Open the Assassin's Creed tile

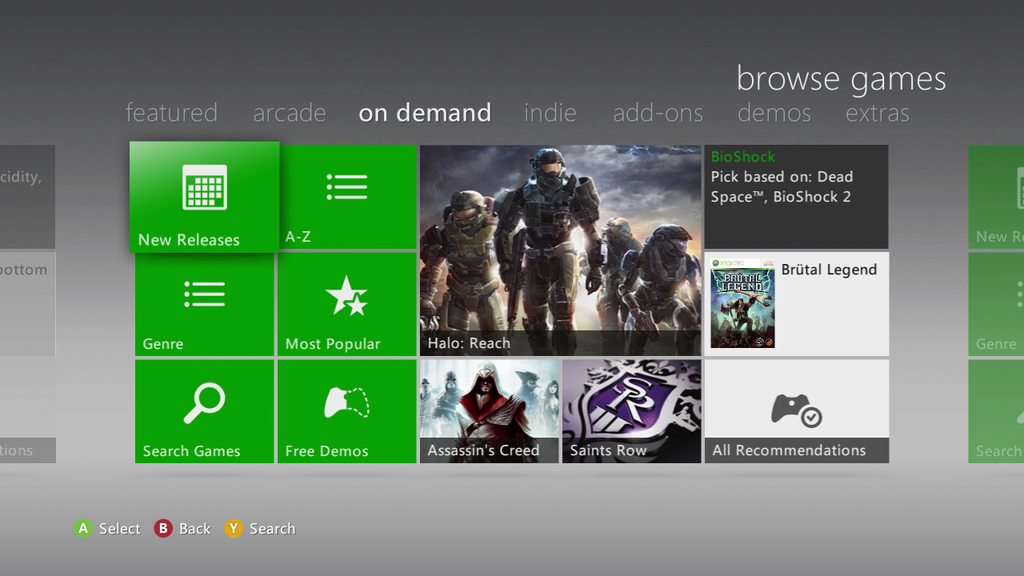click(489, 411)
